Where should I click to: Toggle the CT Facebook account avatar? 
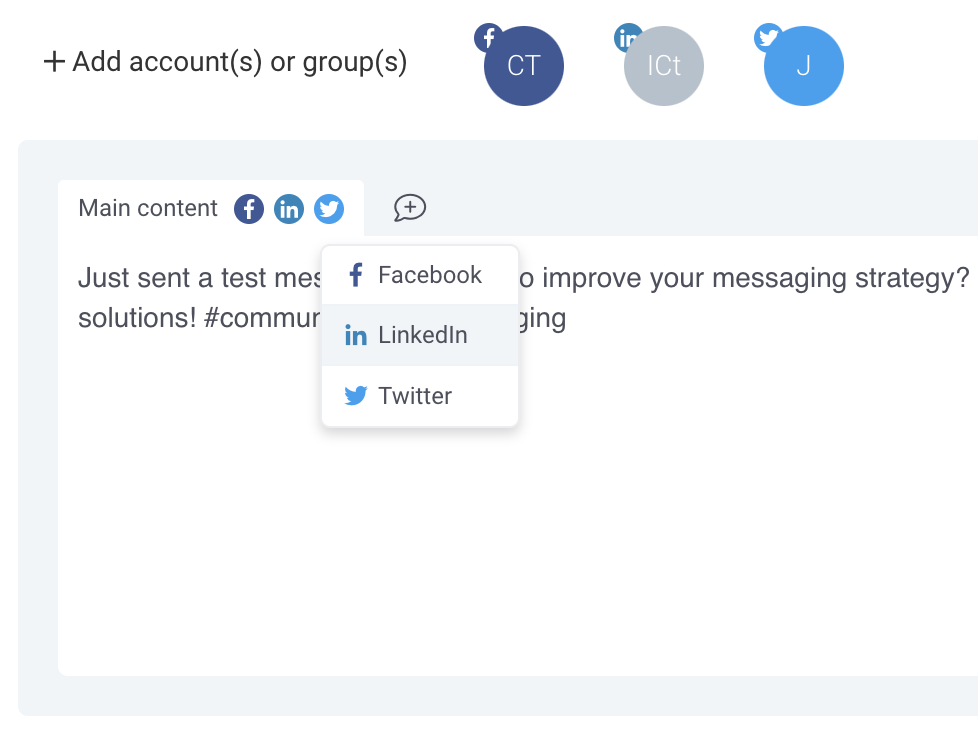(x=523, y=66)
